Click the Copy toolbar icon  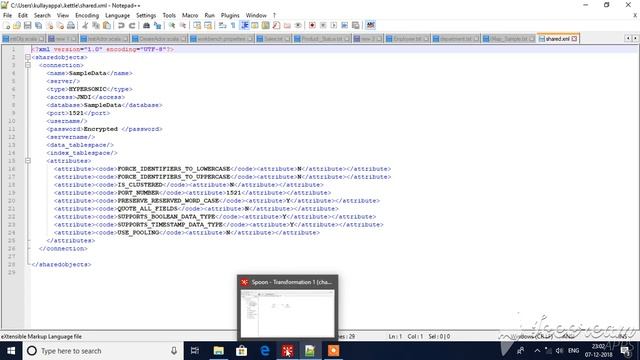[x=96, y=25]
